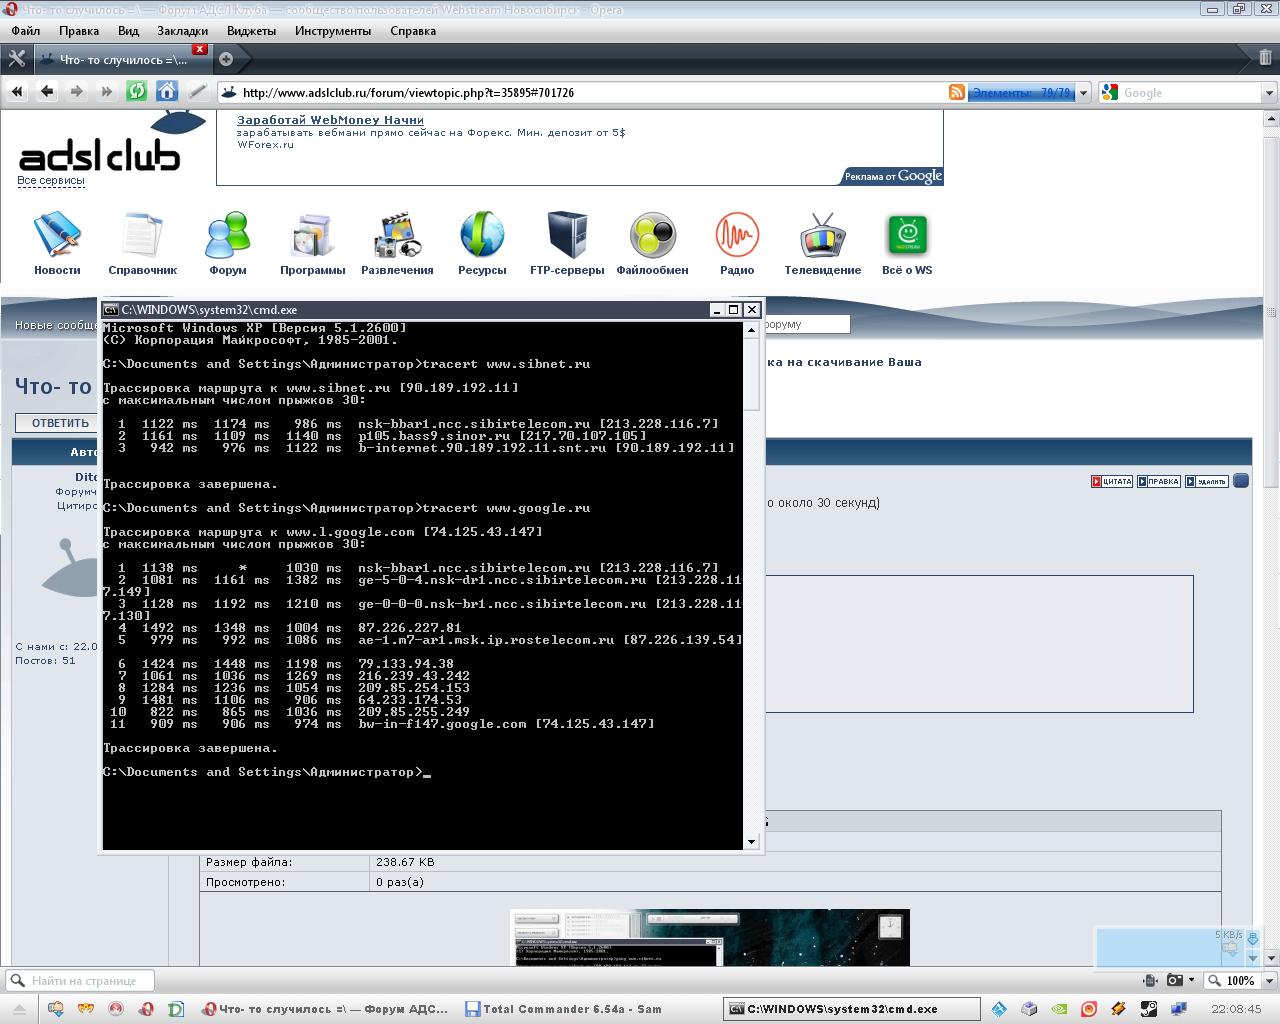
Task: Open the page zoom 100% dropdown
Action: click(x=1265, y=980)
